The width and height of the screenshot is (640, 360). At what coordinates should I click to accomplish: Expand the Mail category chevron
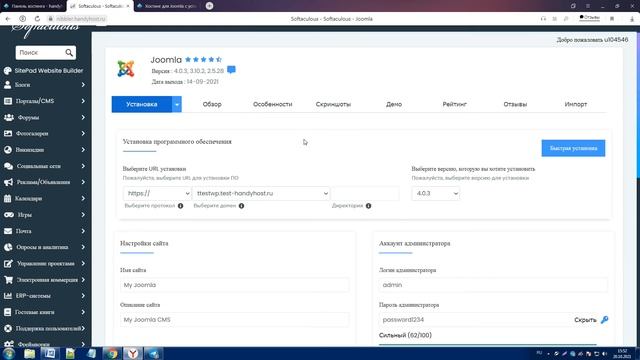point(83,231)
